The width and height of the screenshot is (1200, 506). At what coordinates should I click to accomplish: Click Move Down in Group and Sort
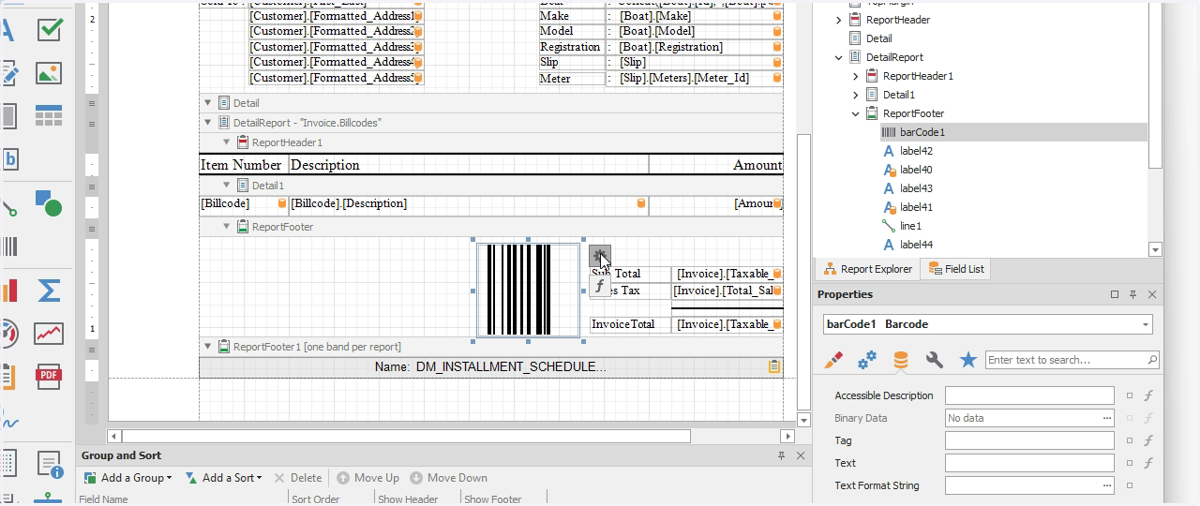pos(448,478)
